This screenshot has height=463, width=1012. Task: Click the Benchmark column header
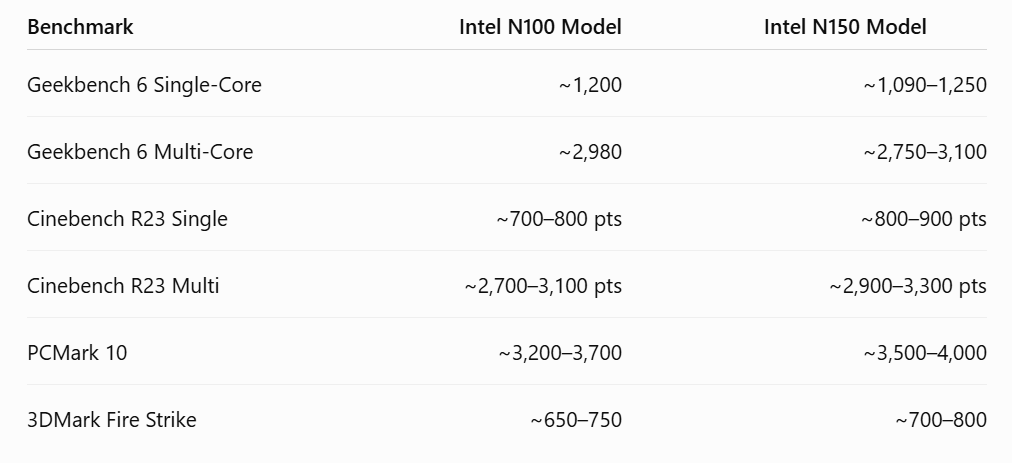point(80,27)
